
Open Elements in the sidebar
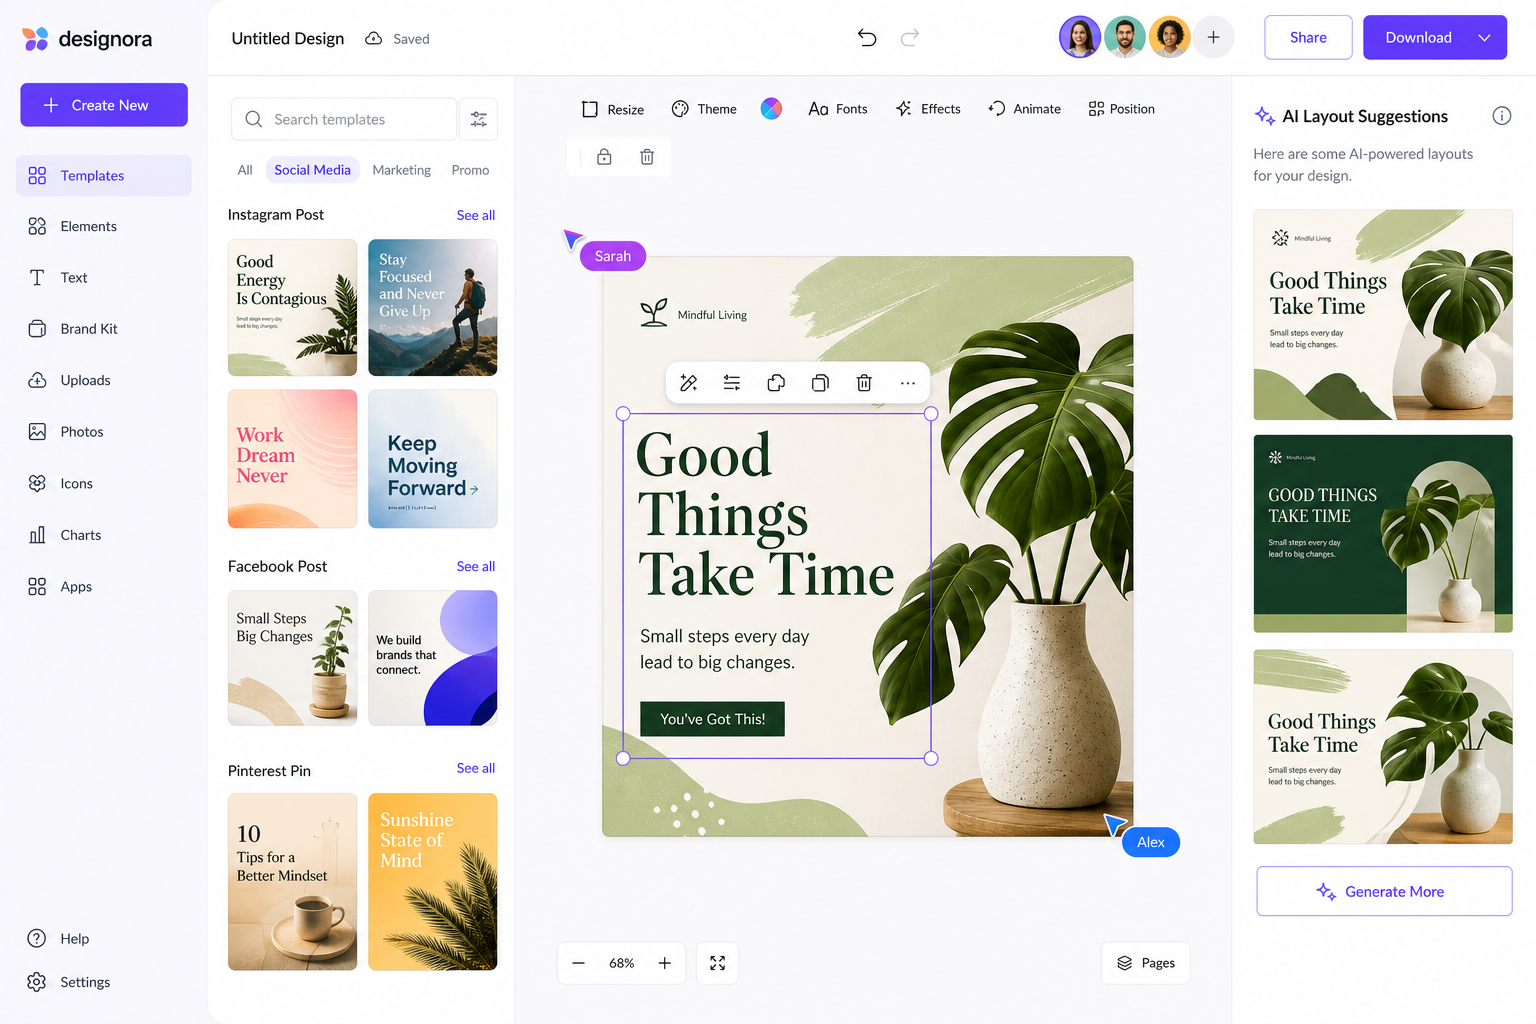point(104,226)
